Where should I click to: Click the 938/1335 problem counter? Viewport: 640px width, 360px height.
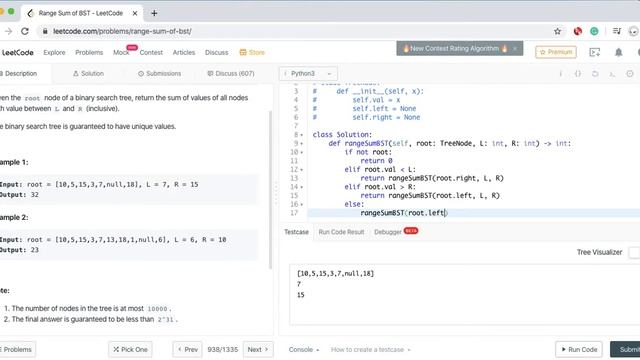pos(222,349)
